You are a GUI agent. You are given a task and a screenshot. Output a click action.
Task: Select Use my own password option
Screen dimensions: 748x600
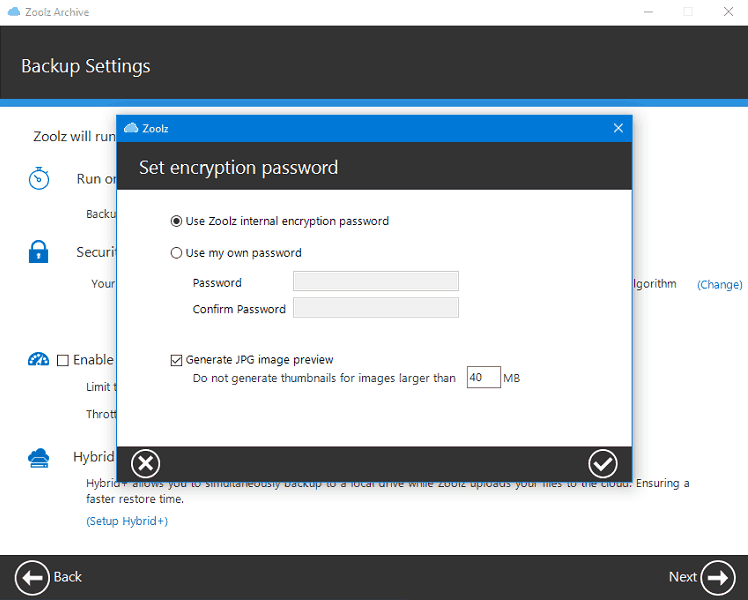click(x=236, y=253)
